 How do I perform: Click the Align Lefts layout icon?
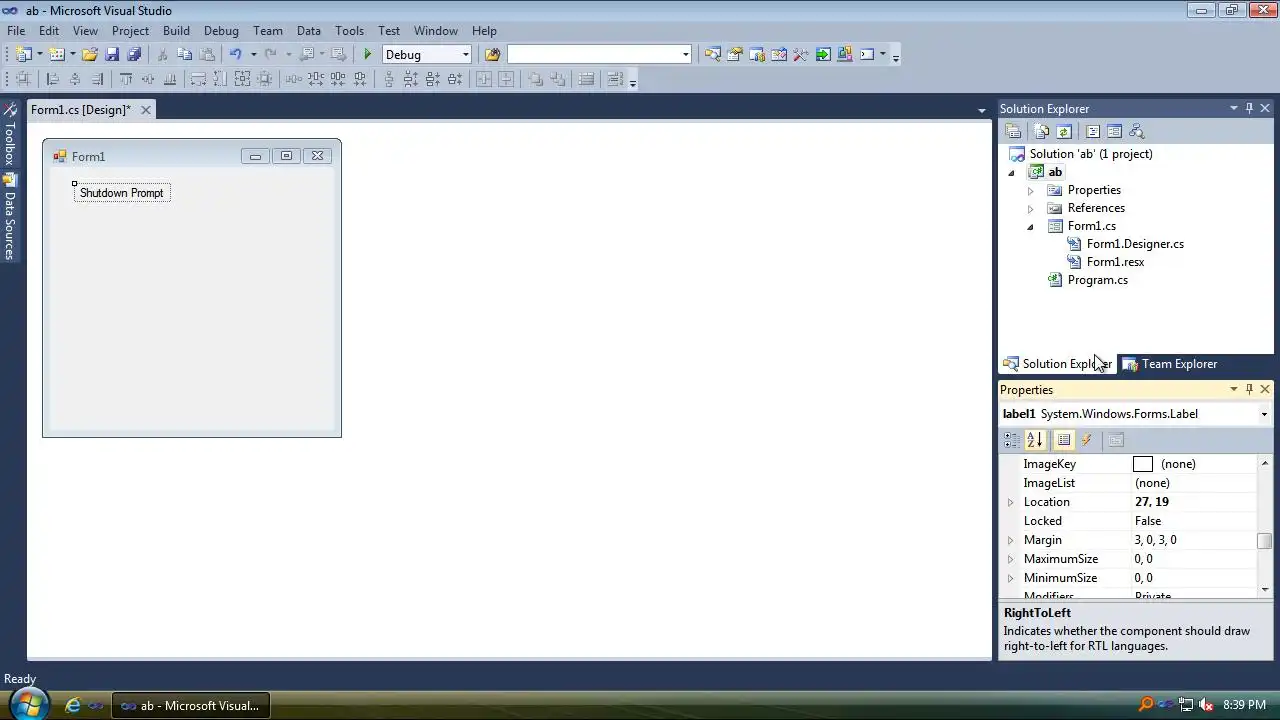click(53, 79)
